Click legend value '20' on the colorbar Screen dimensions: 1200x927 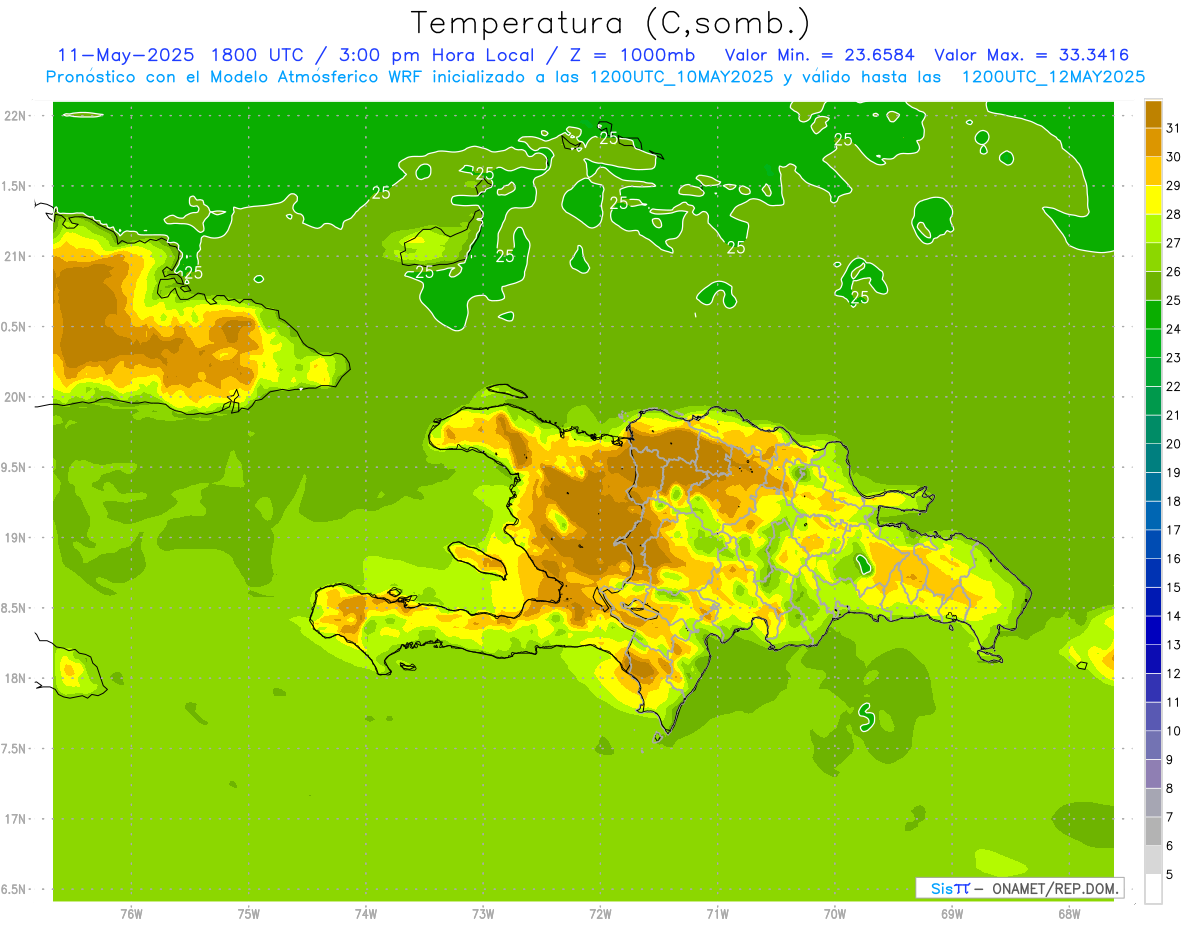click(1173, 444)
